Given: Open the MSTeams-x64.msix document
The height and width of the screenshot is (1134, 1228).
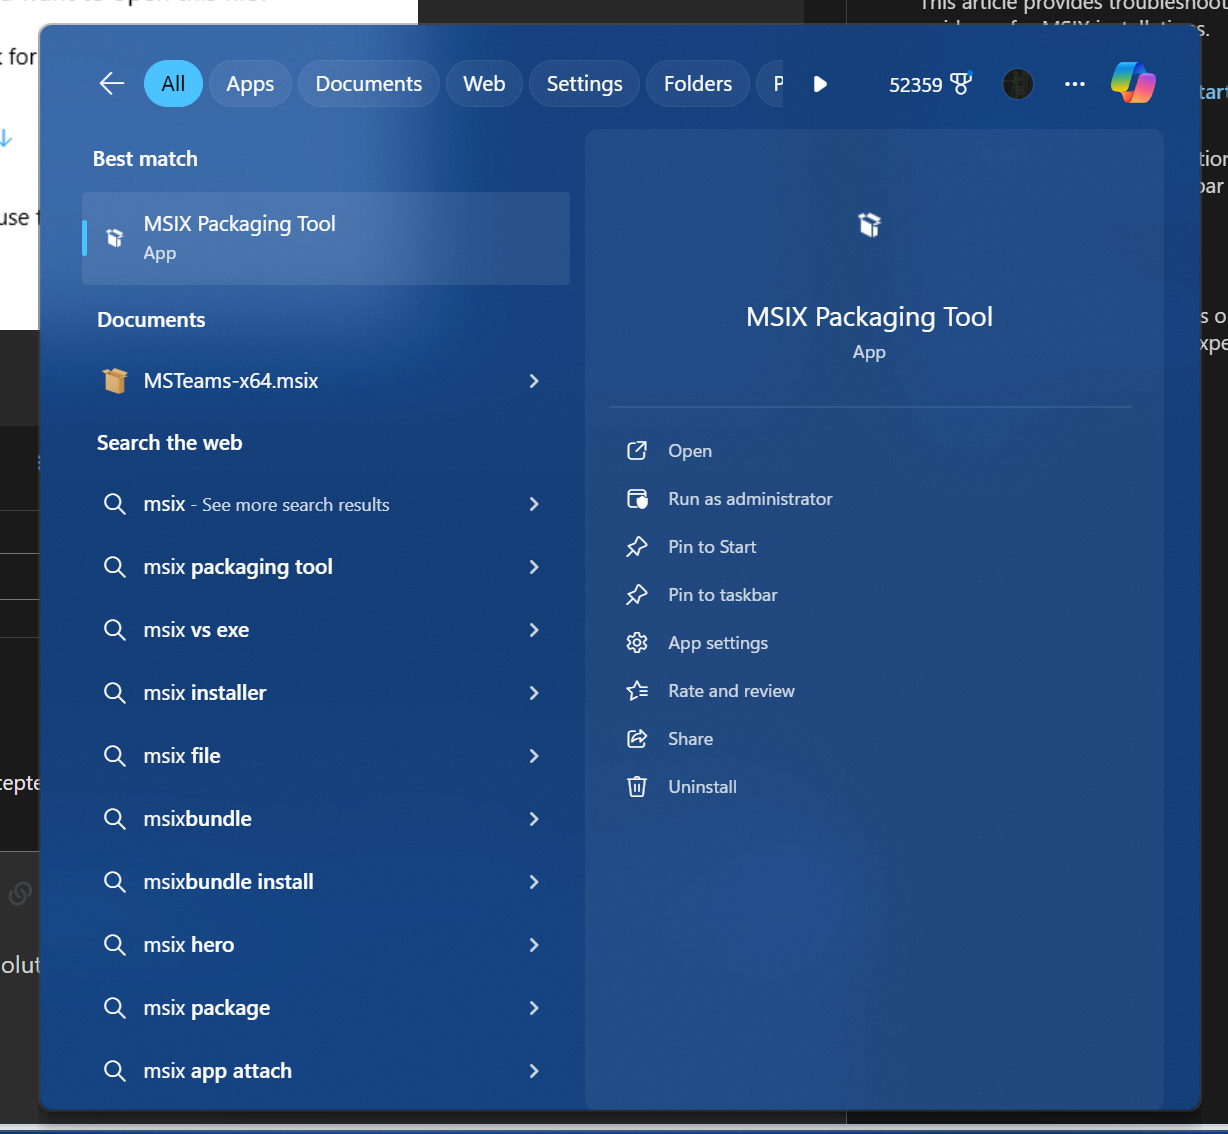Looking at the screenshot, I should (326, 381).
